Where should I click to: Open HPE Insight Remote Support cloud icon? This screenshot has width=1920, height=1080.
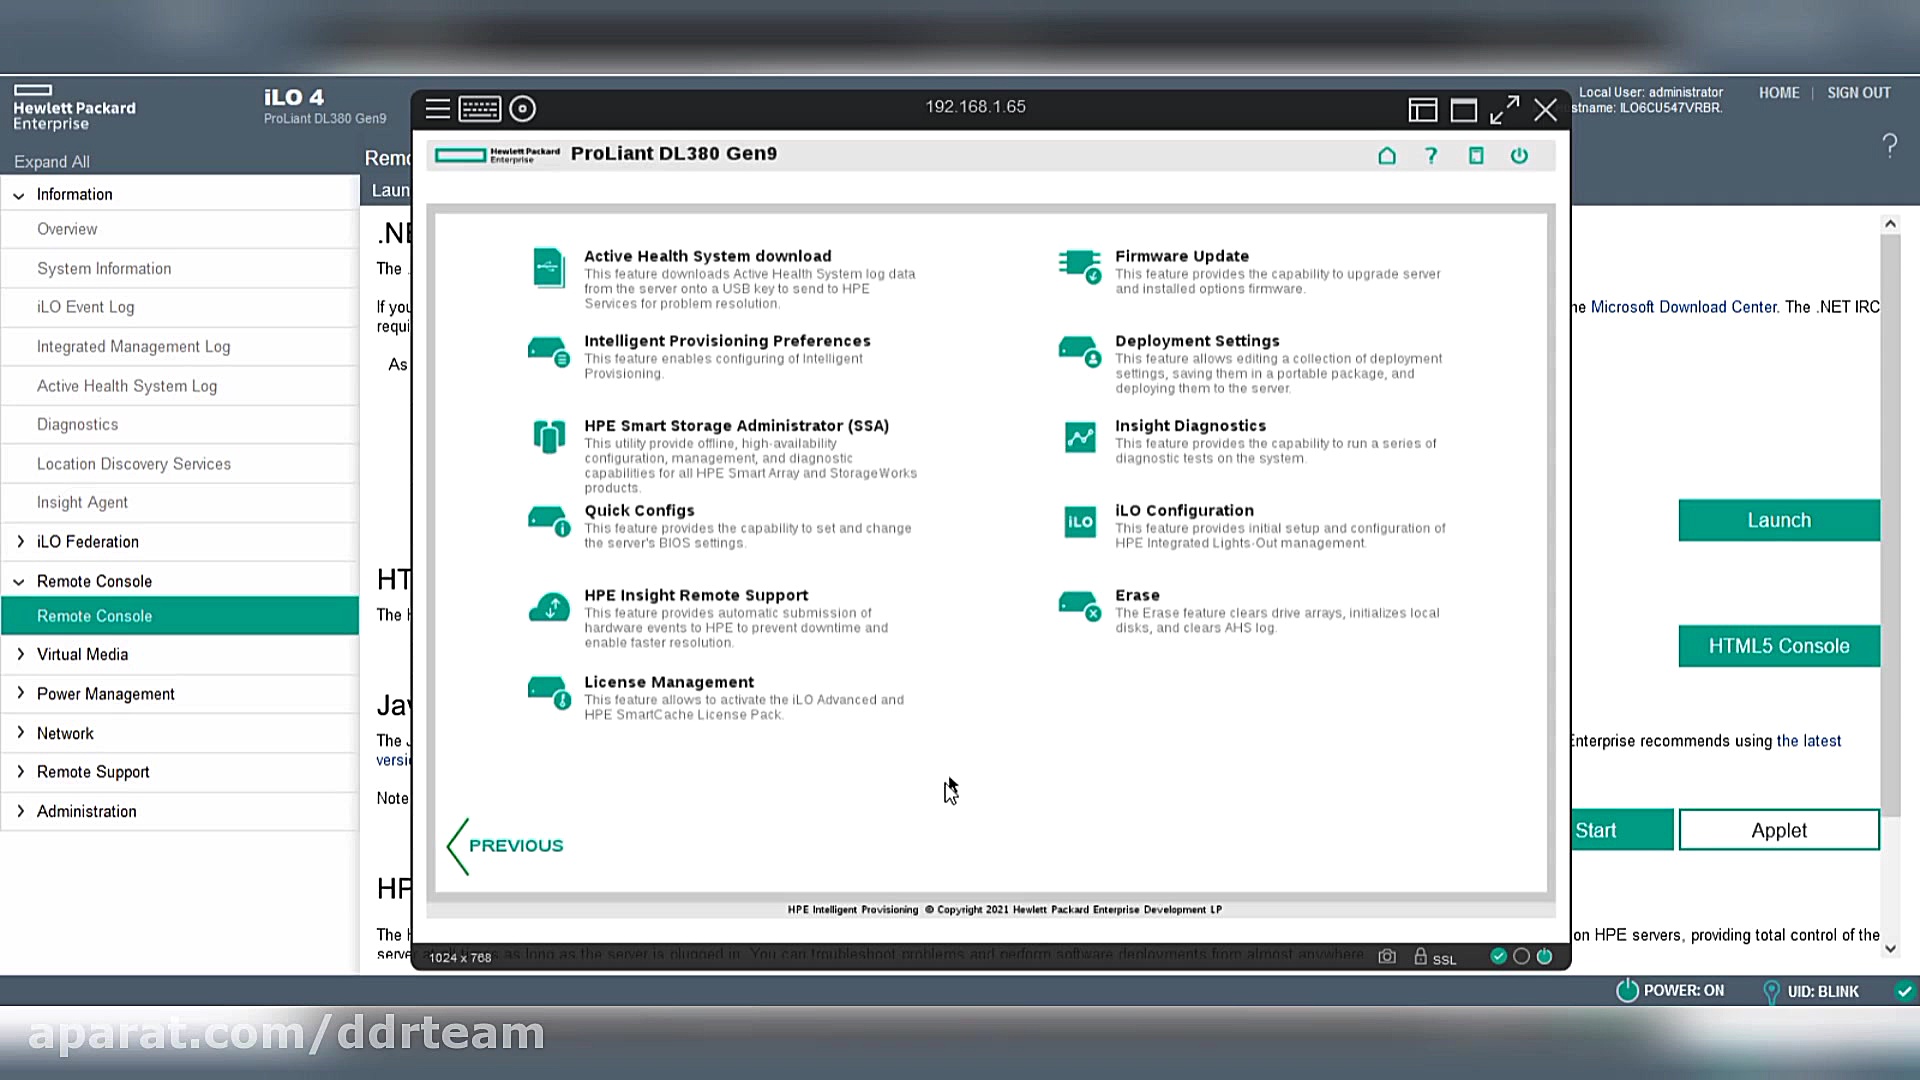(x=549, y=607)
